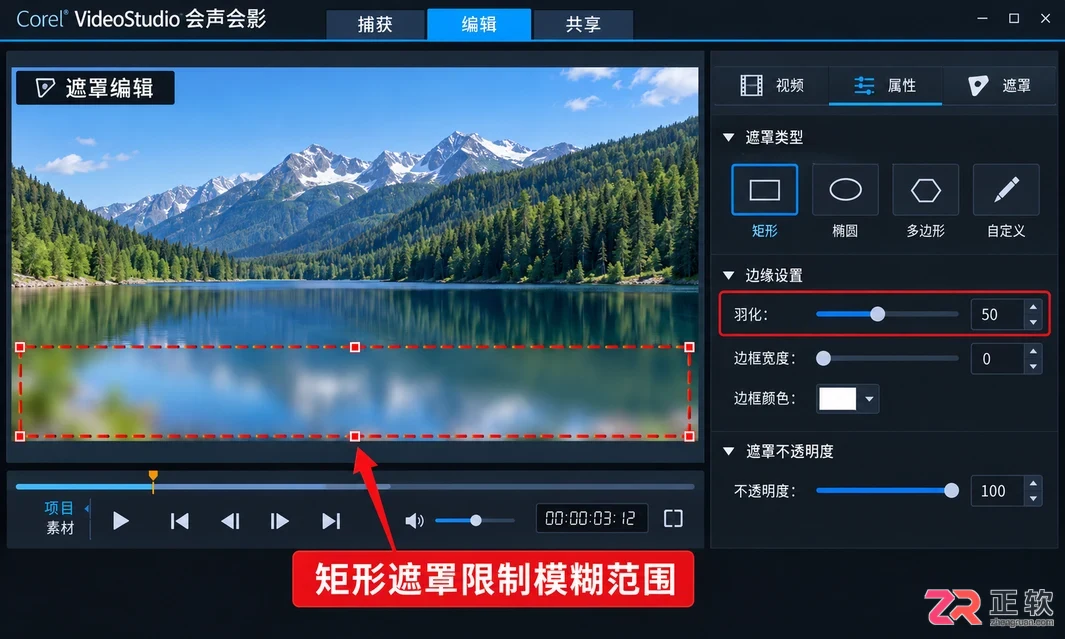Switch to the 遮罩 panel tab
The height and width of the screenshot is (639, 1065).
click(x=998, y=86)
